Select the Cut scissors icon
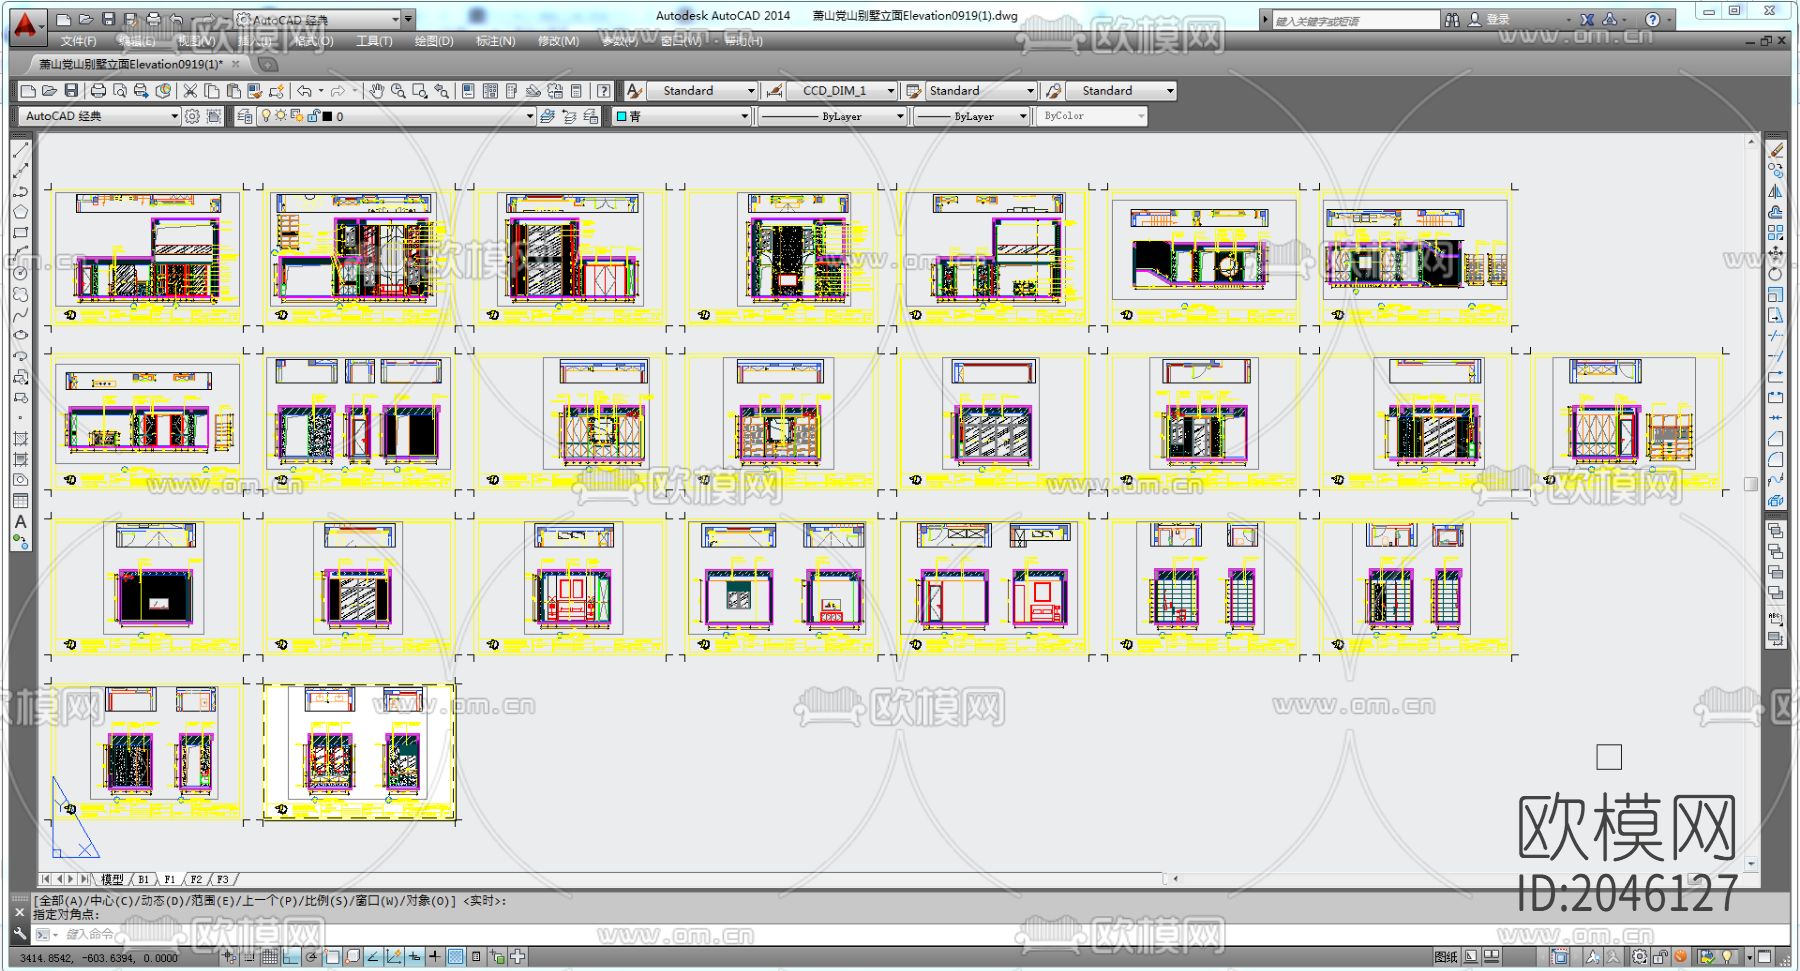Image resolution: width=1800 pixels, height=971 pixels. [190, 91]
